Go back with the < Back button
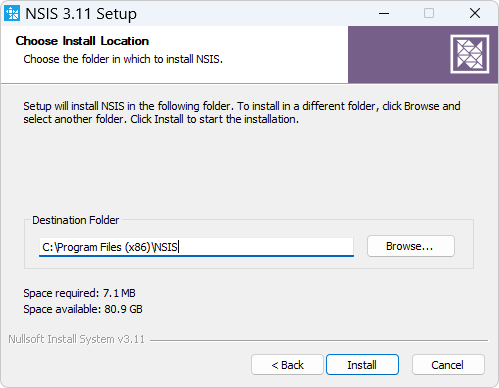Viewport: 499px width, 388px height. tap(287, 365)
